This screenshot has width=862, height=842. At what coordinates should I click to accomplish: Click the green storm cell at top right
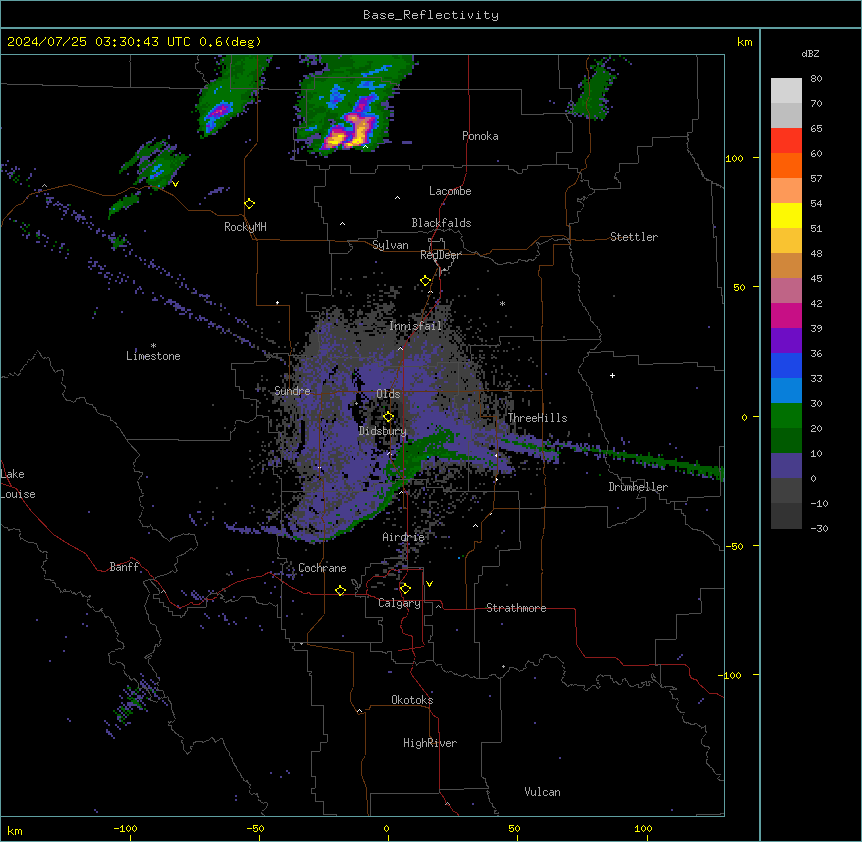point(593,90)
